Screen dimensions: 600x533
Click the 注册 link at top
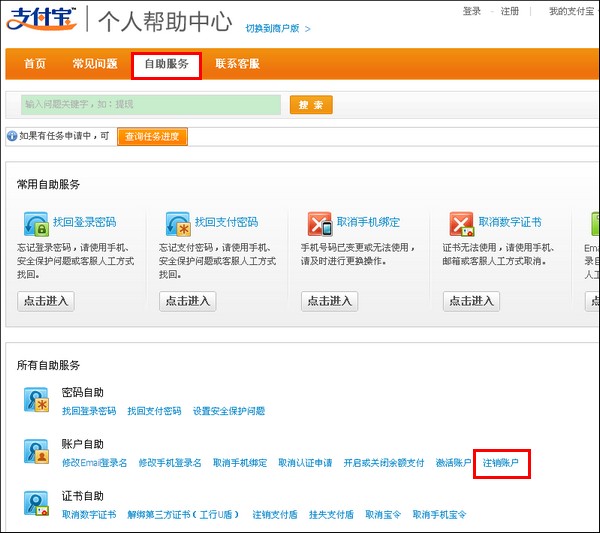pyautogui.click(x=510, y=11)
